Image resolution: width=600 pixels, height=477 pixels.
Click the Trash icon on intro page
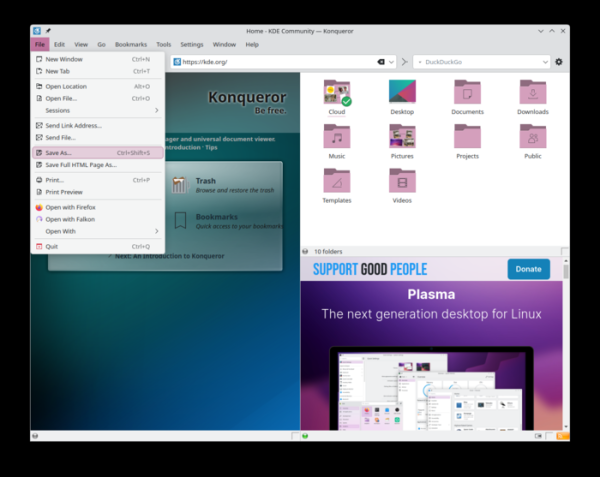click(x=179, y=185)
